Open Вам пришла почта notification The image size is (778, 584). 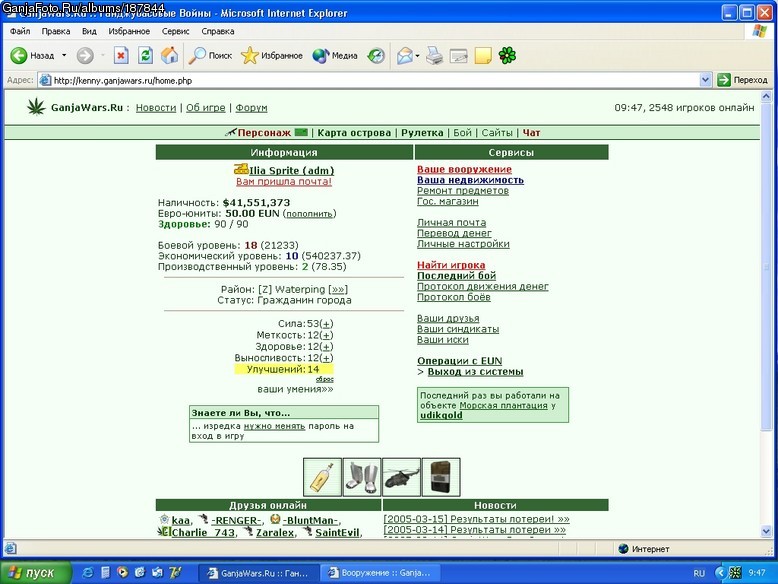click(283, 182)
